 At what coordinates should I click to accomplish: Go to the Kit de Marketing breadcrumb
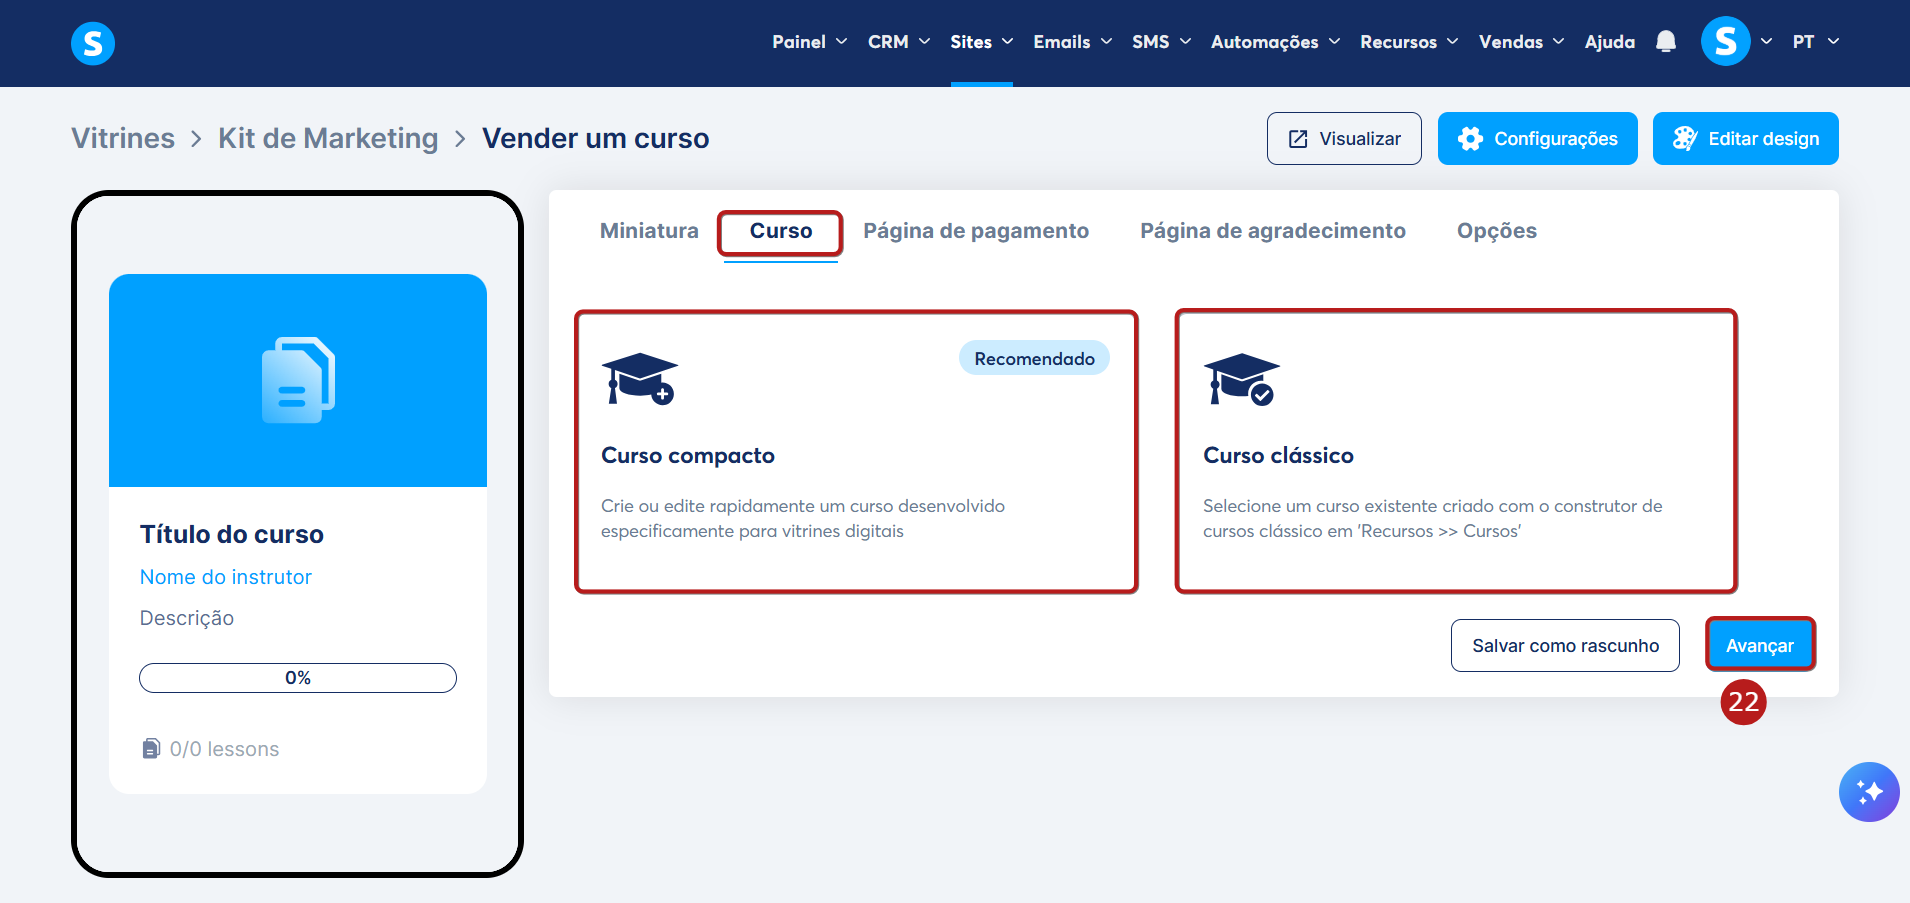click(x=328, y=138)
